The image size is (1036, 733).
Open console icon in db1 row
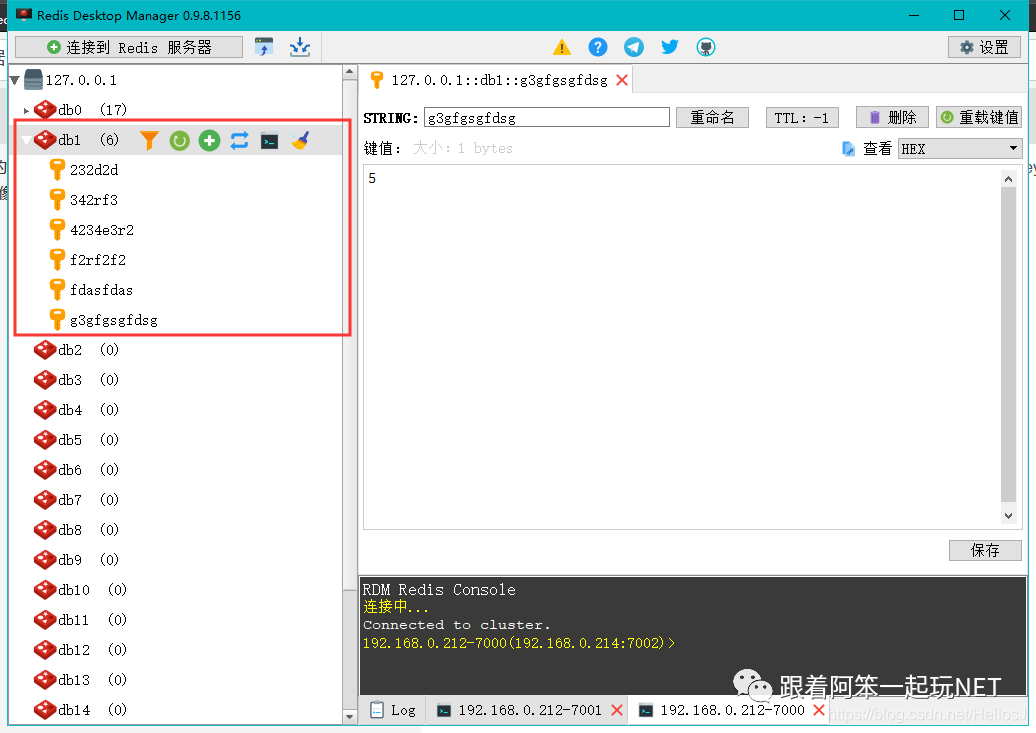click(x=270, y=141)
